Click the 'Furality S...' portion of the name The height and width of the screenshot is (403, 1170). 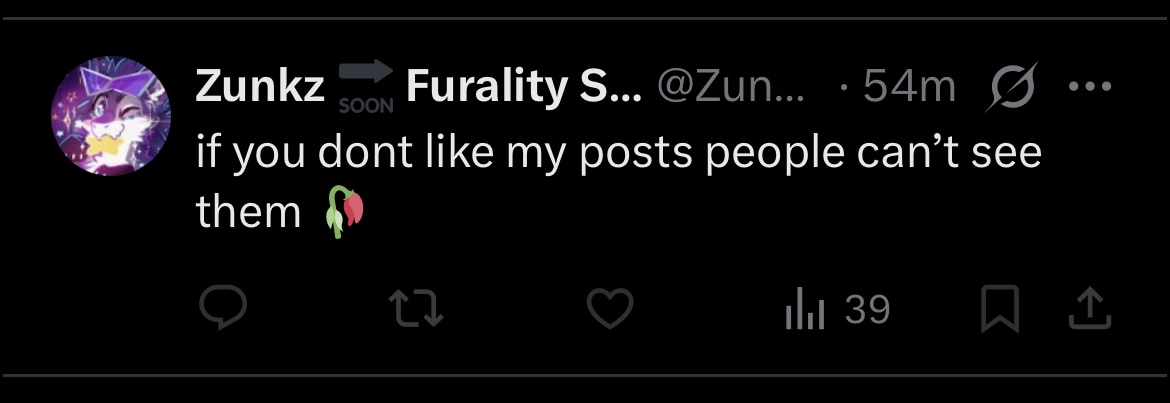[523, 87]
